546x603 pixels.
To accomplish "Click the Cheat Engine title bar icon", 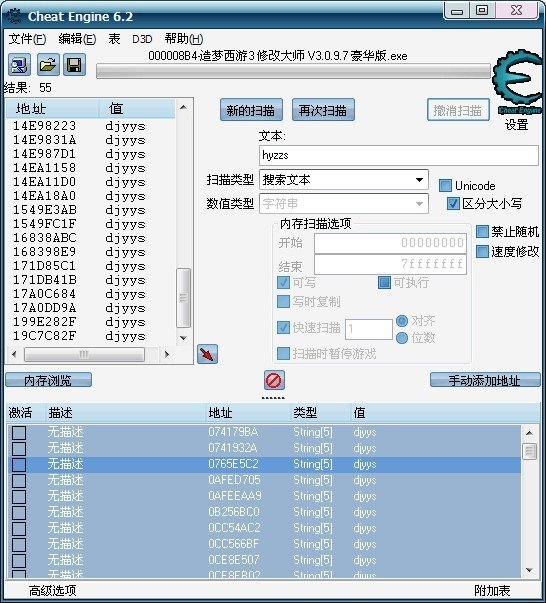I will (x=14, y=16).
